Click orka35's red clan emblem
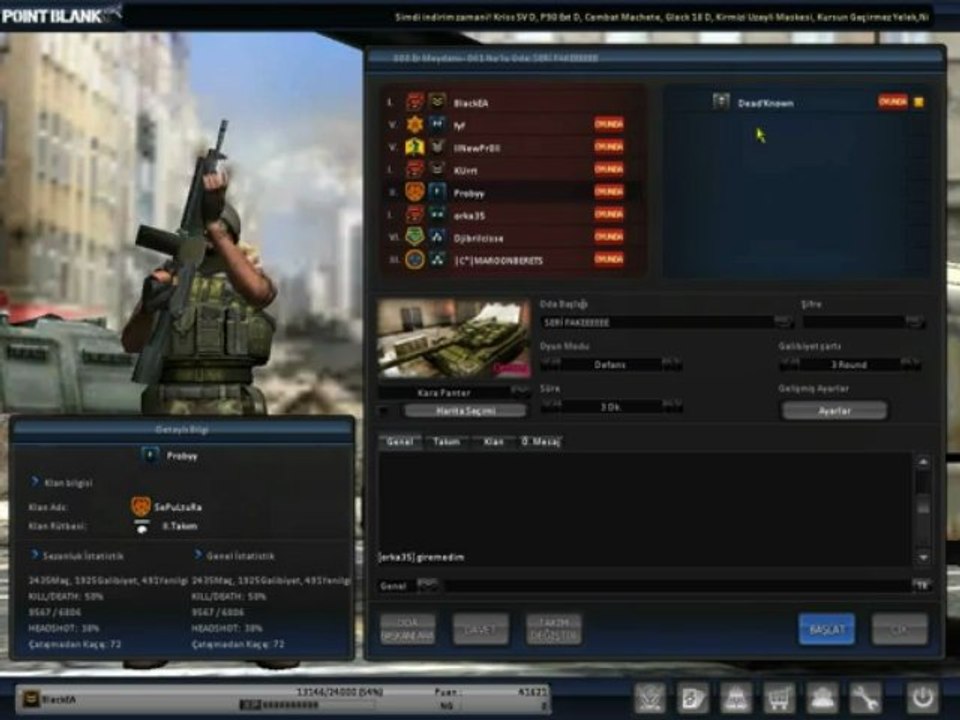Image resolution: width=960 pixels, height=720 pixels. [414, 215]
